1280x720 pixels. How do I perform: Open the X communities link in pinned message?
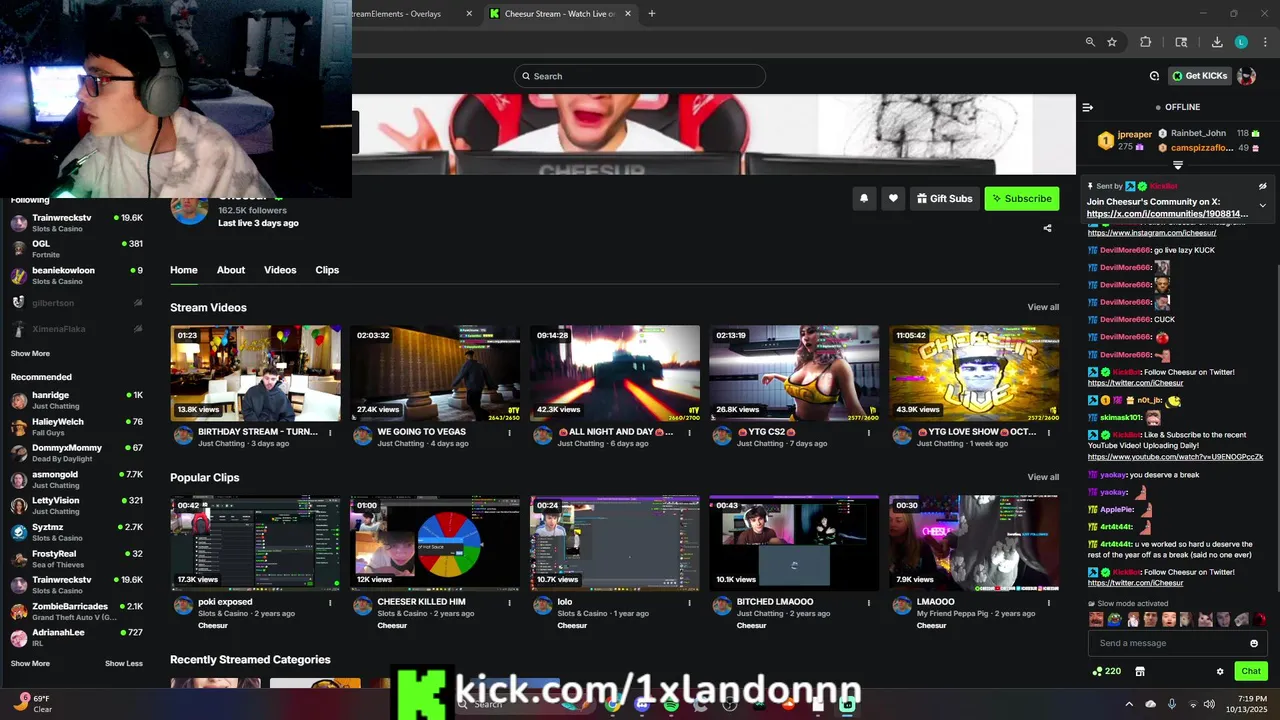(1167, 214)
